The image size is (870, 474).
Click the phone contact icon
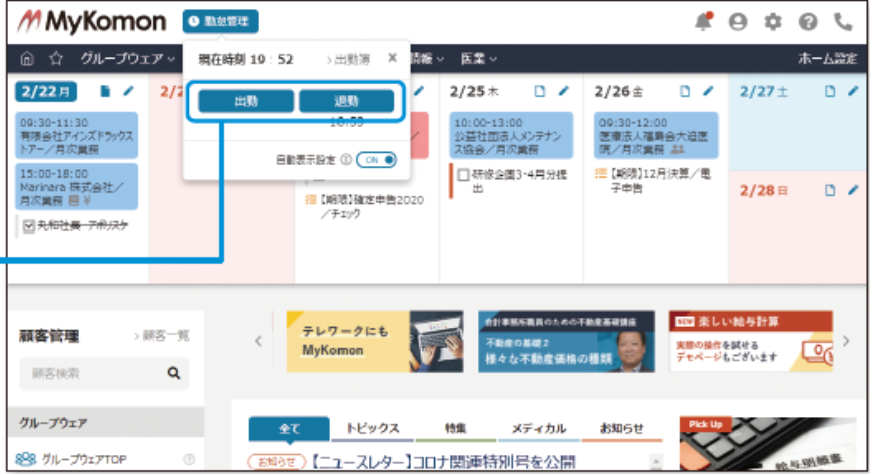pos(843,22)
